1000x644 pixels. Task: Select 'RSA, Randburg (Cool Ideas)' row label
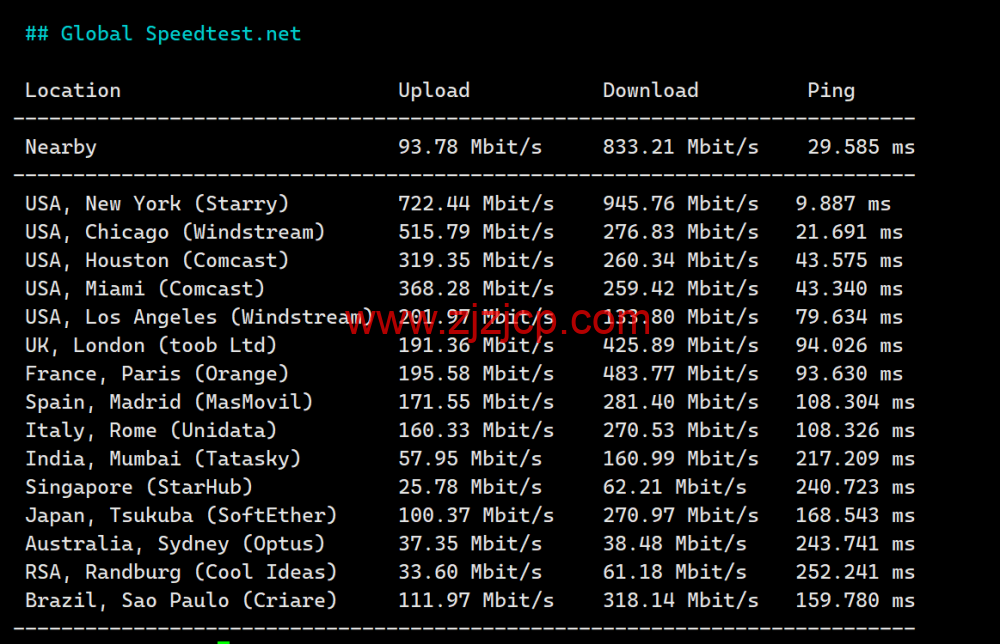pyautogui.click(x=181, y=573)
